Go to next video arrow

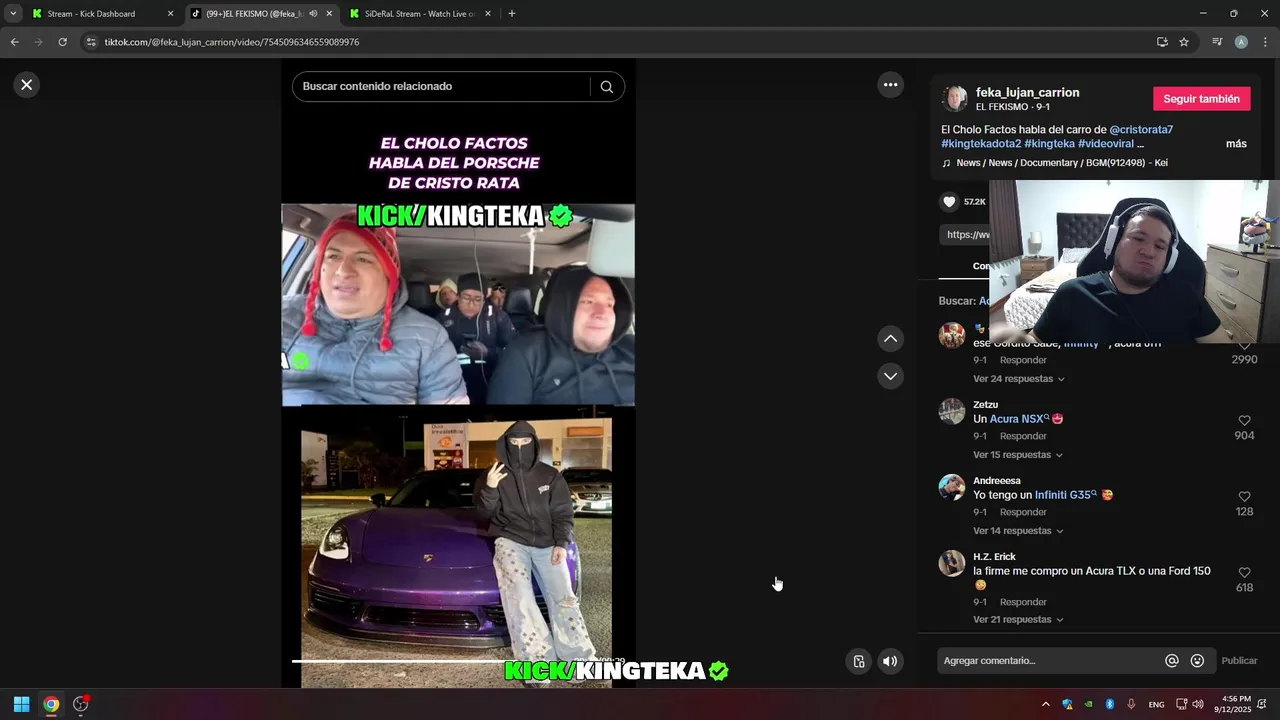(890, 376)
